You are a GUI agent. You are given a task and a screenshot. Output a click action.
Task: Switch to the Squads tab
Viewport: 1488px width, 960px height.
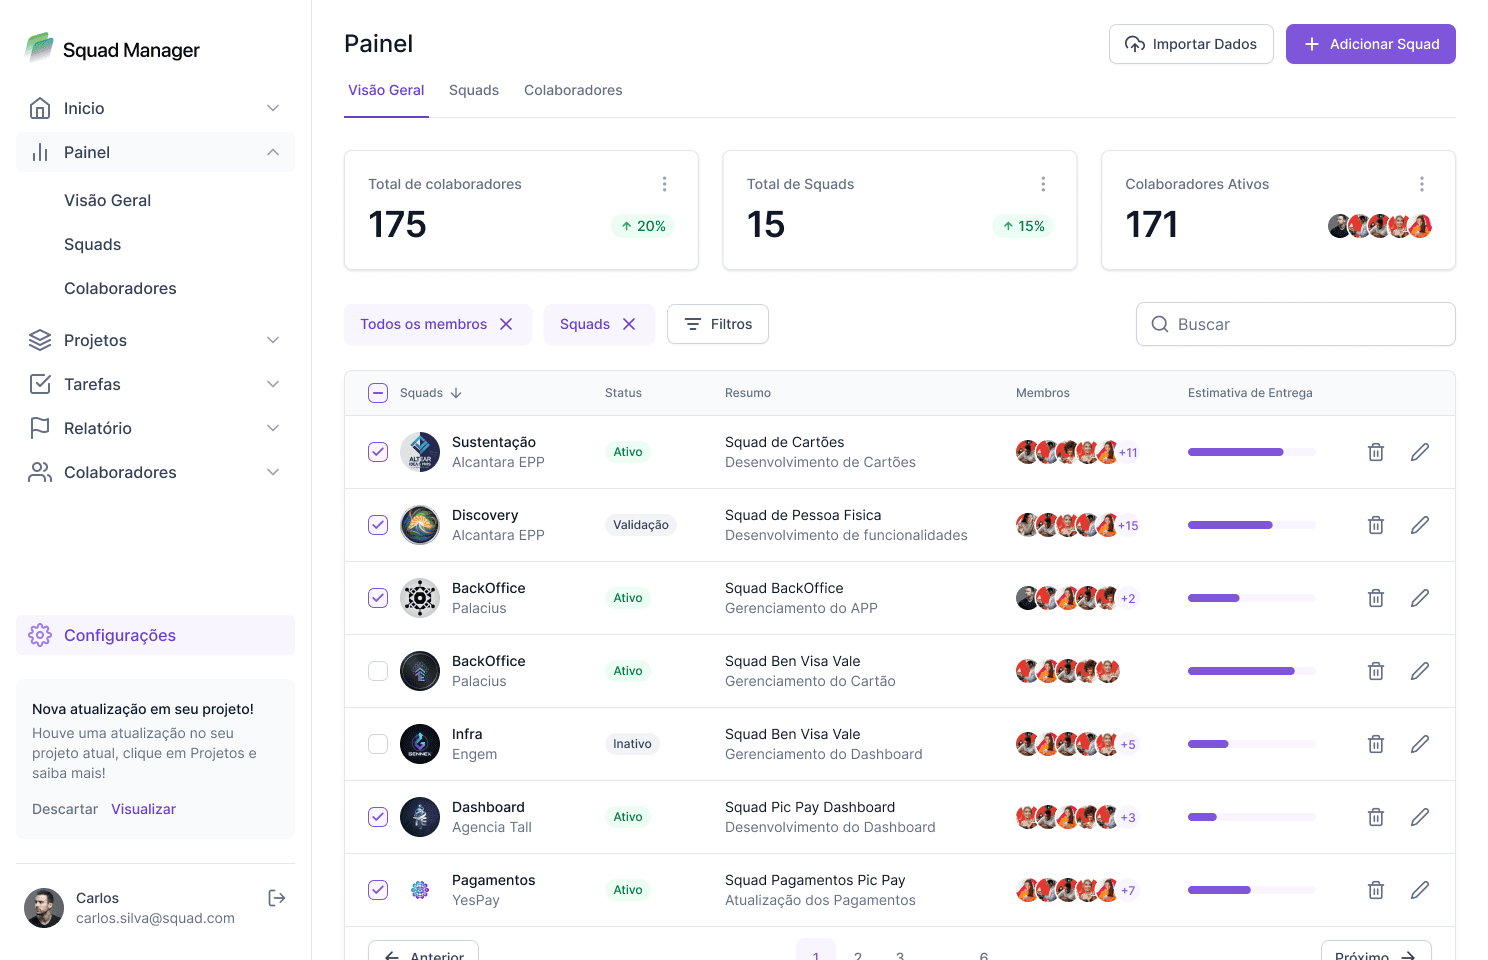[474, 90]
